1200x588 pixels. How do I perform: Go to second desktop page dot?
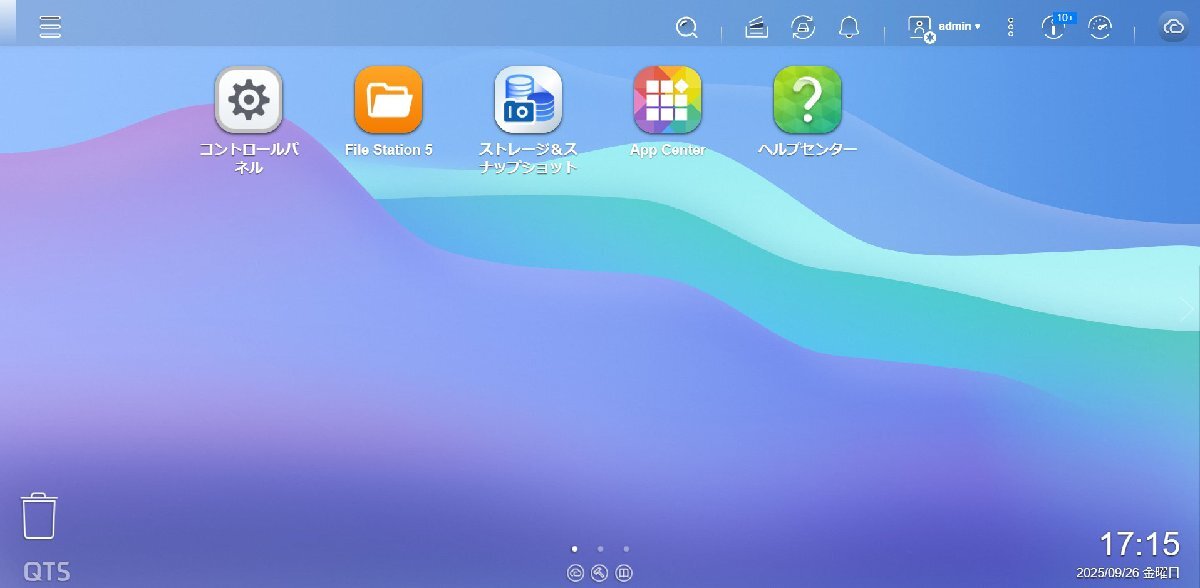600,548
